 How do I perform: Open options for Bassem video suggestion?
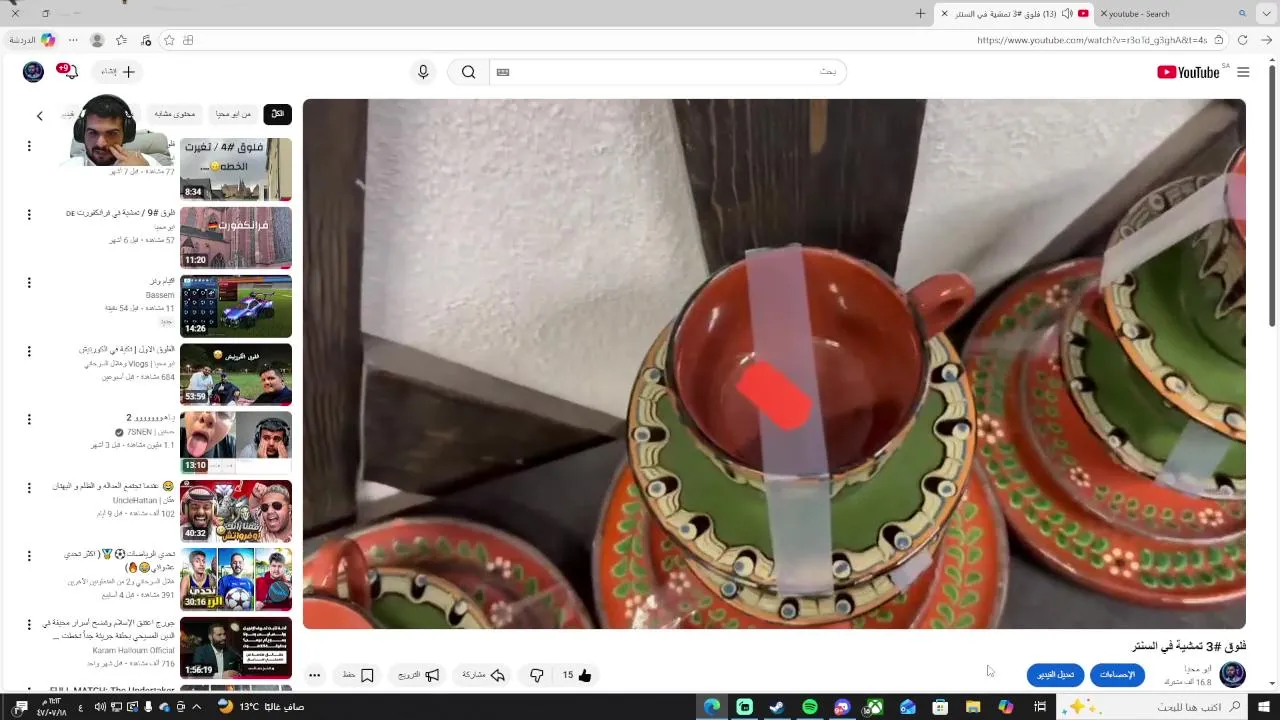tap(29, 283)
